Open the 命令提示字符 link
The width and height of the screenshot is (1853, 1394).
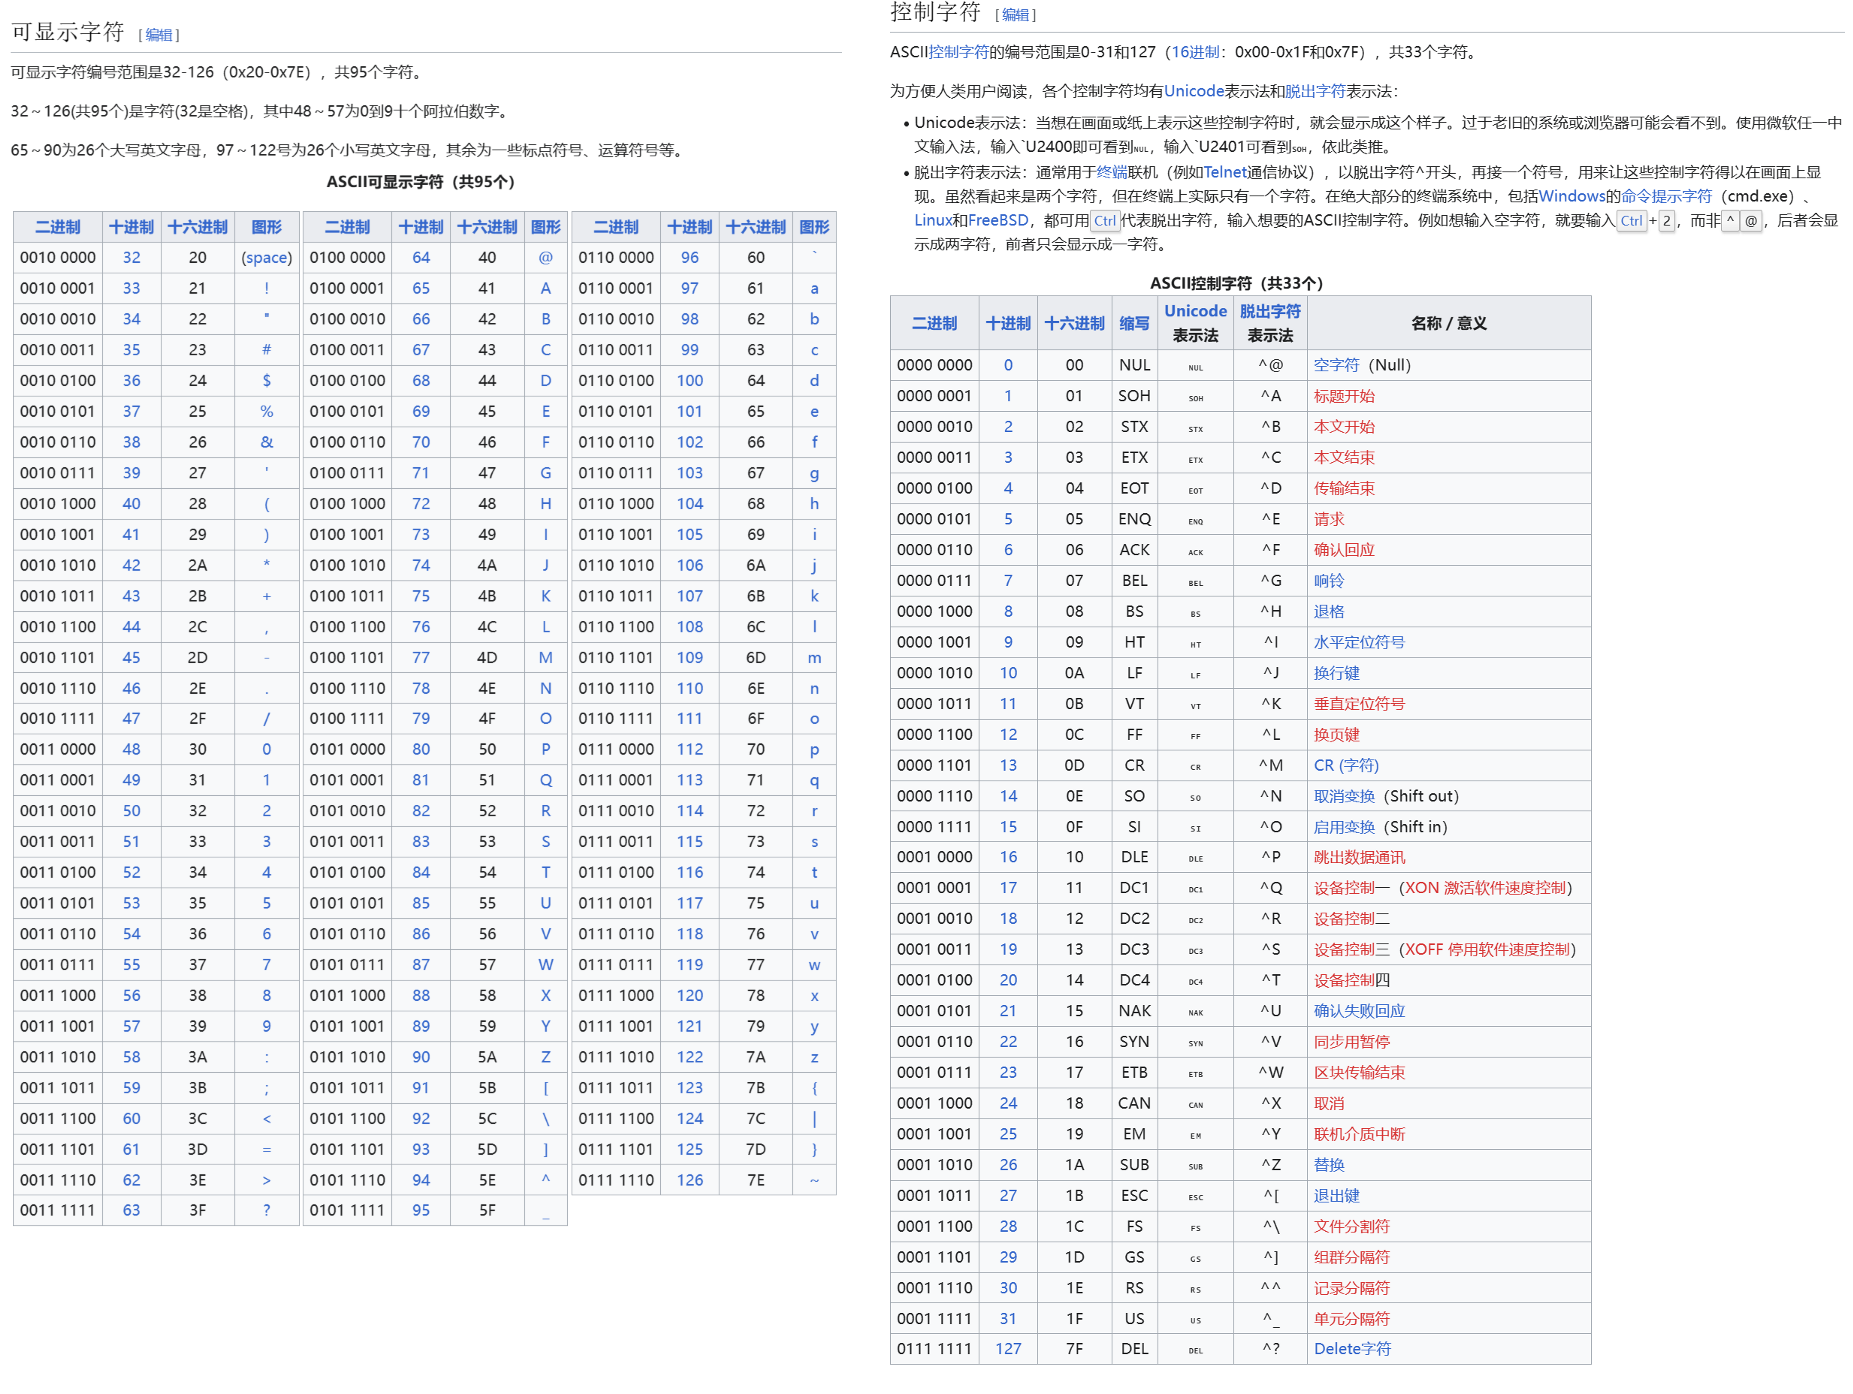point(1666,196)
